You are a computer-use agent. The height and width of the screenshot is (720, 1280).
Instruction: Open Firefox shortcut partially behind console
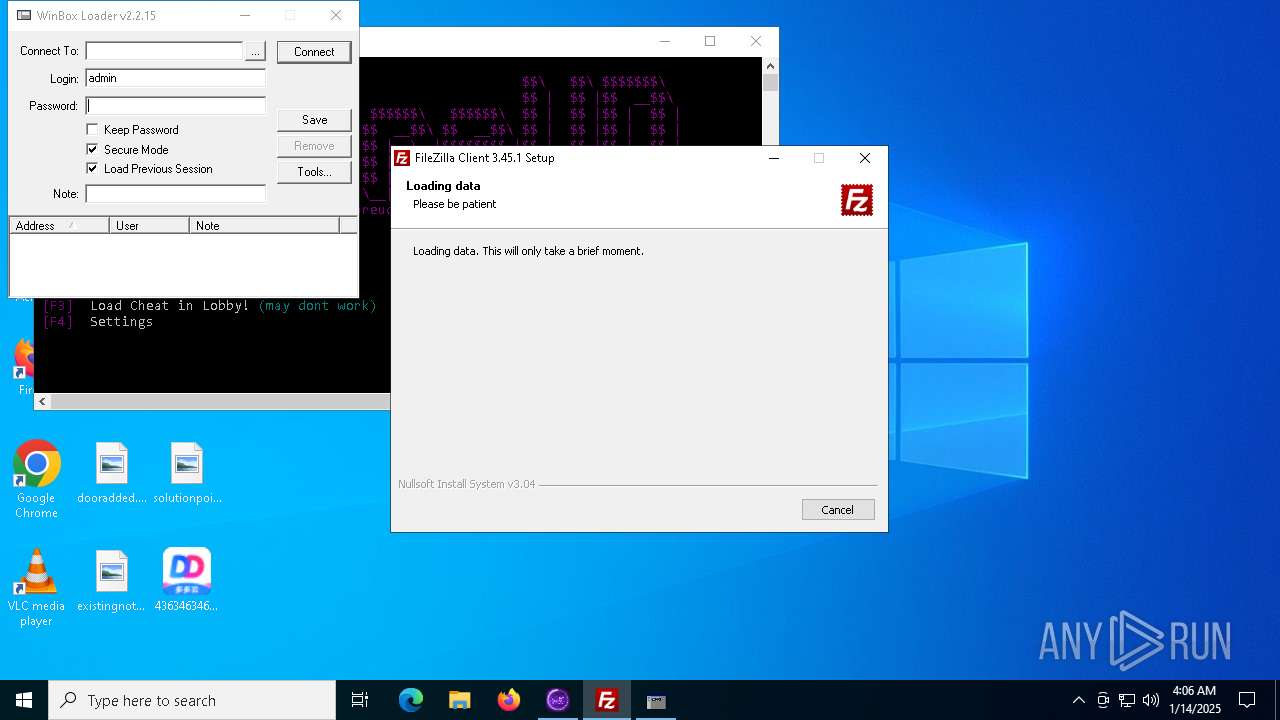tap(24, 366)
